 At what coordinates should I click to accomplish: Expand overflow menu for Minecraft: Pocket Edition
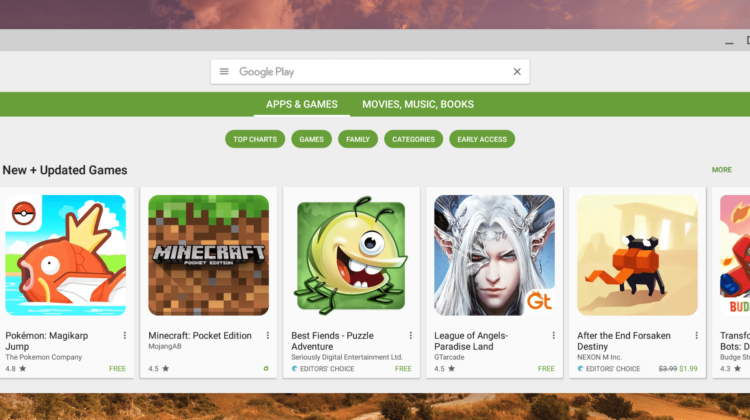tap(267, 336)
